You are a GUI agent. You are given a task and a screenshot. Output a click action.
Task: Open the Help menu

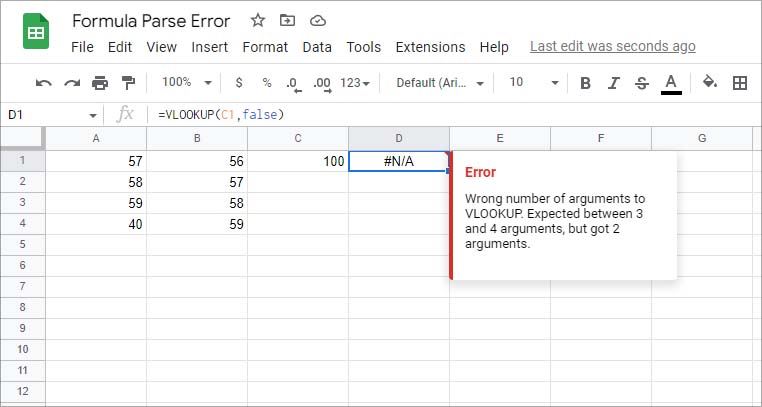coord(494,47)
